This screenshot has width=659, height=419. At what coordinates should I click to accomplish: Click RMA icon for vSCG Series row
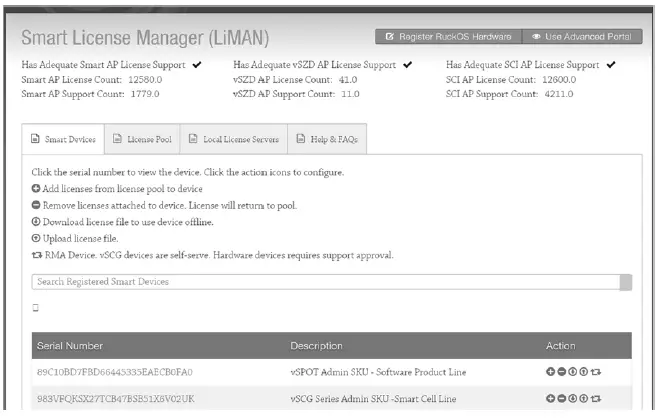pos(596,398)
